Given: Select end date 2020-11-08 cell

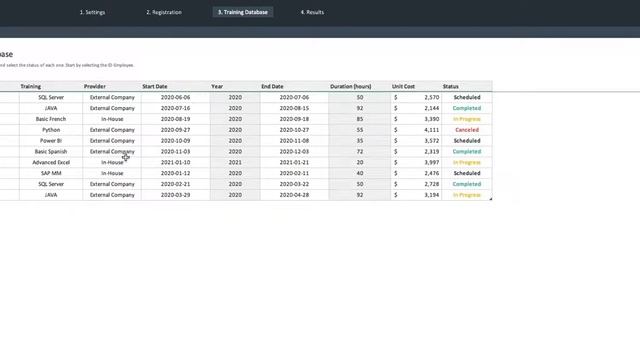Looking at the screenshot, I should point(294,141).
